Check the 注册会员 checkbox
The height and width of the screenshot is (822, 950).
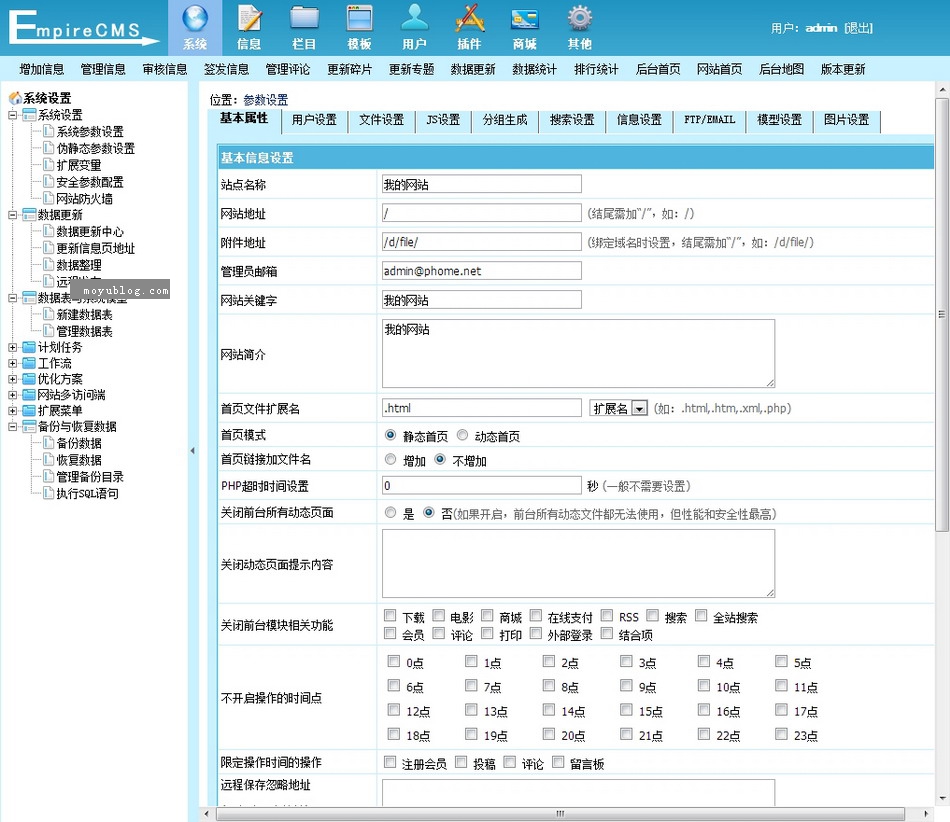(390, 762)
